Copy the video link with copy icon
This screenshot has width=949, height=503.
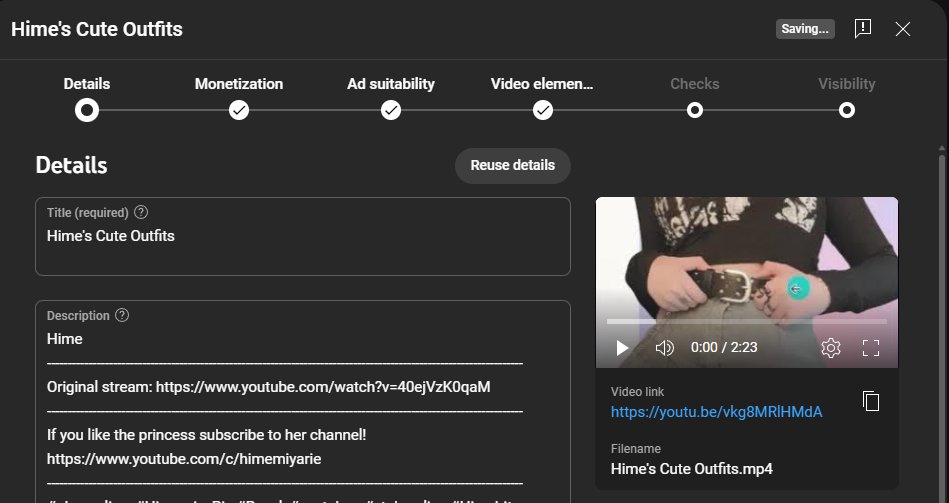tap(870, 401)
